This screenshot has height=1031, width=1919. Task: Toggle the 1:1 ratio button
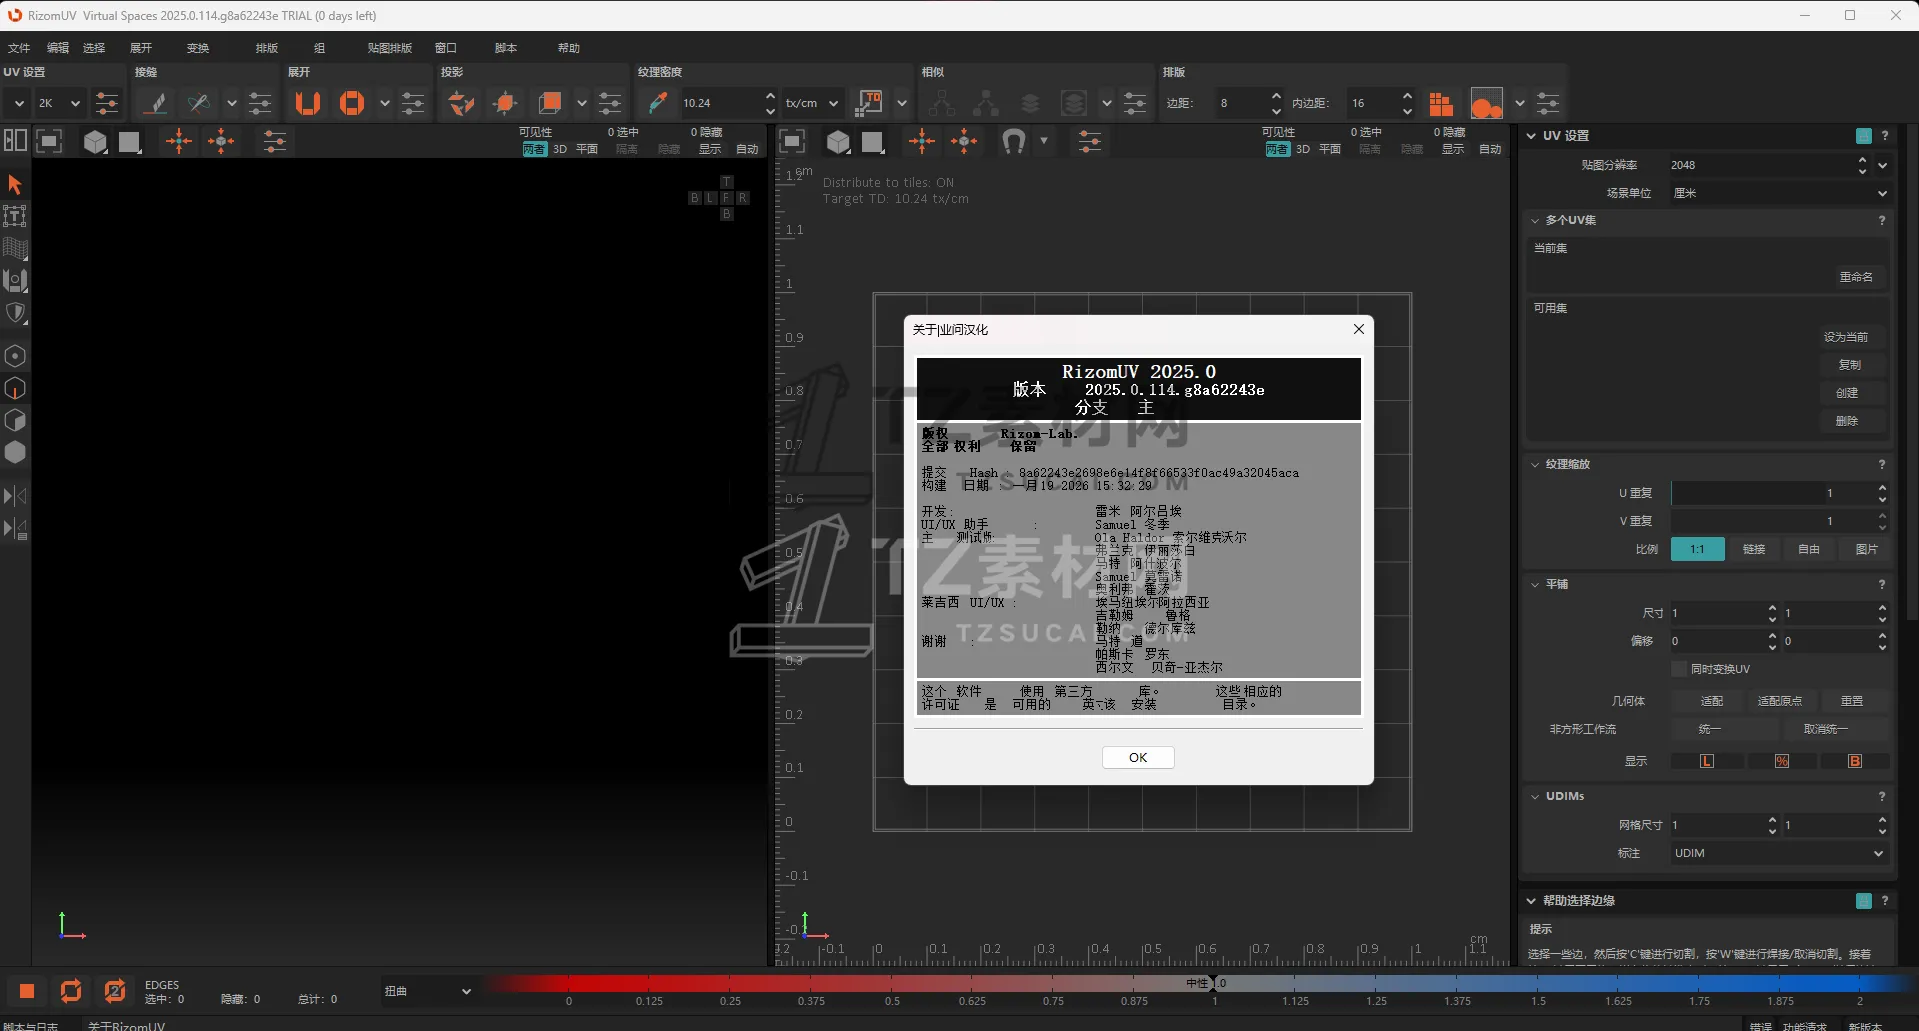tap(1697, 549)
